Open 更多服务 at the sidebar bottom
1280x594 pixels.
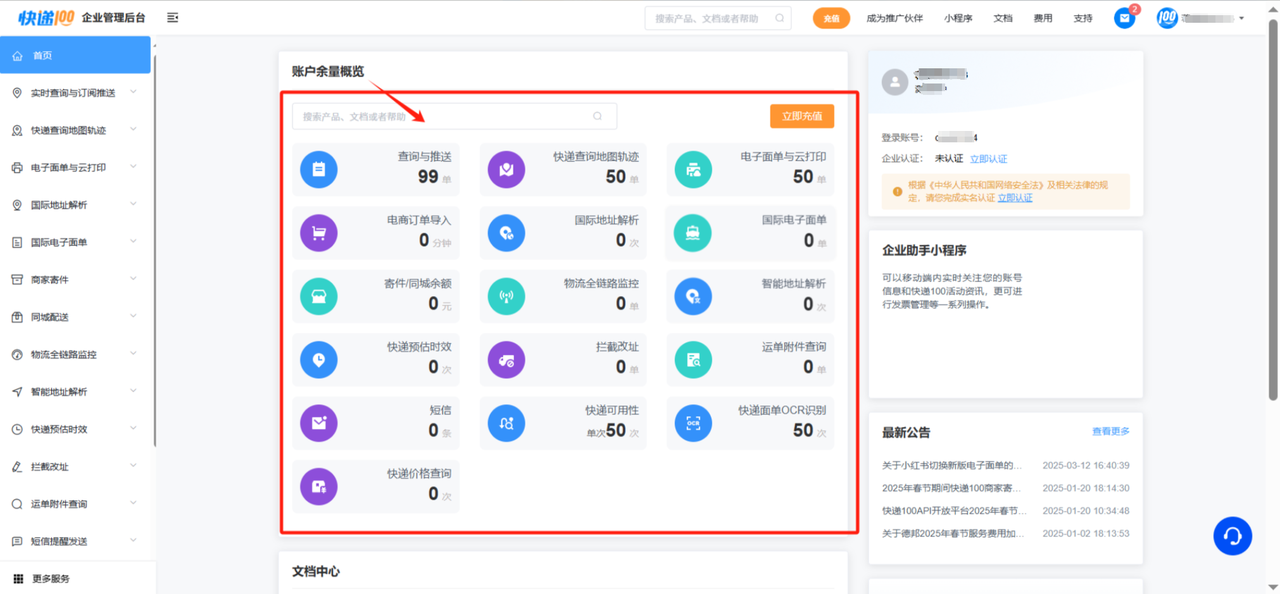click(77, 578)
